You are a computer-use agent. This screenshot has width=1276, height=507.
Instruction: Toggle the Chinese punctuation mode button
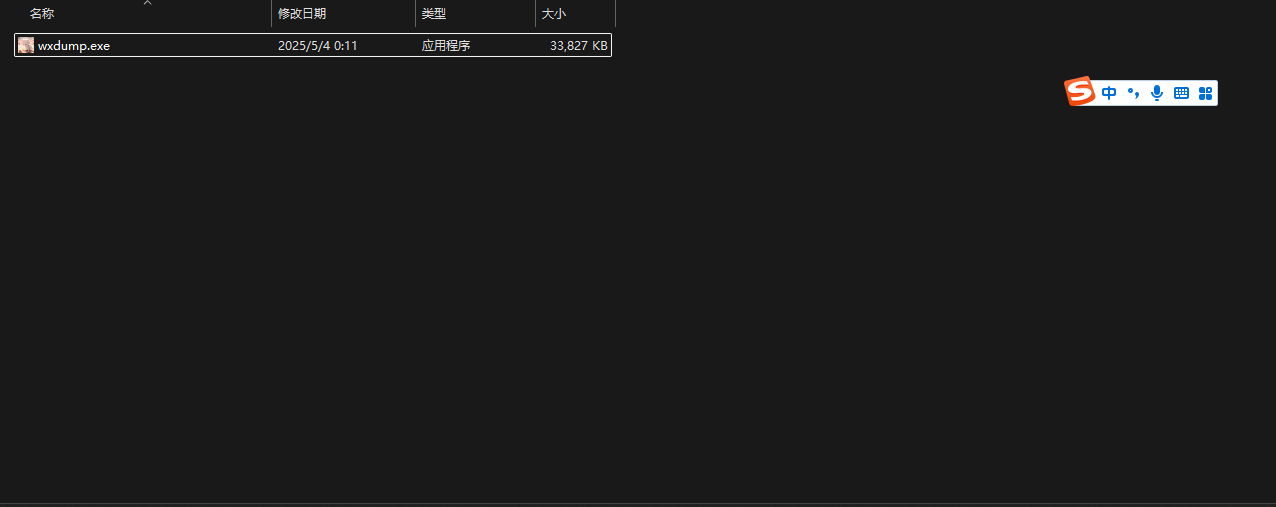point(1133,93)
